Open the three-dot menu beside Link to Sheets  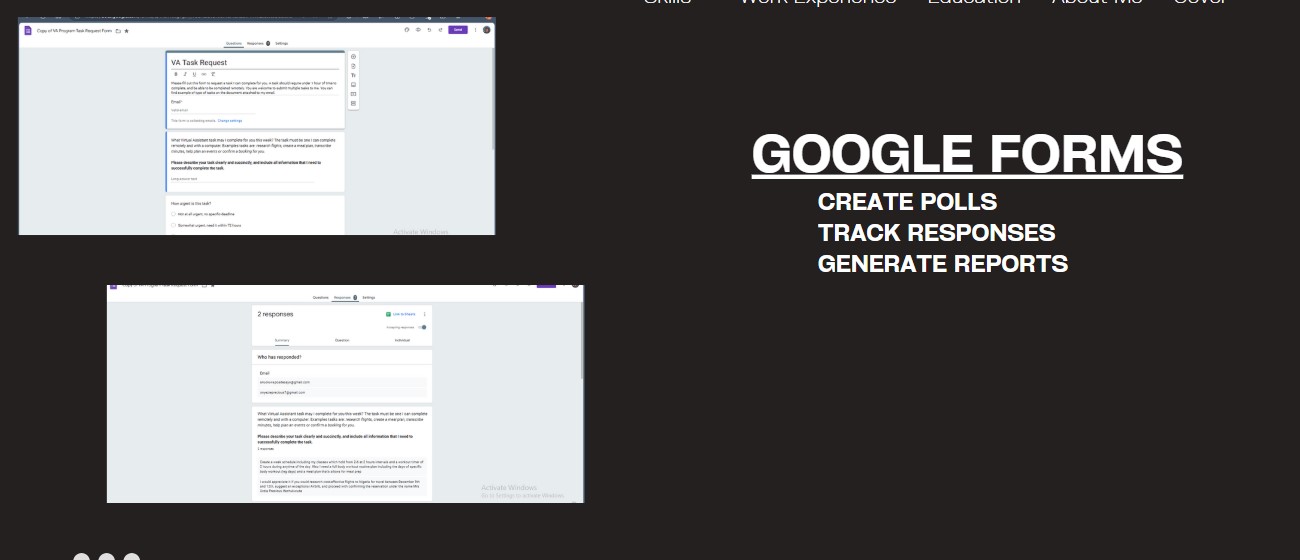pos(425,314)
